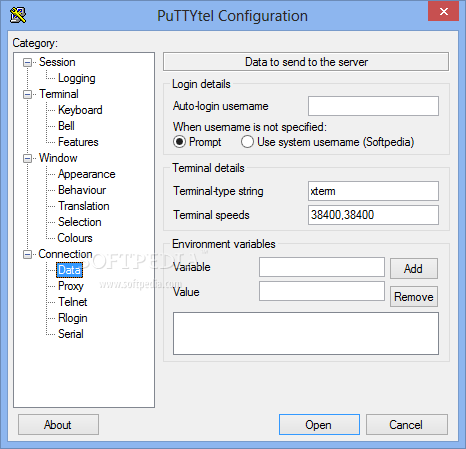Click the Open button
The image size is (466, 449).
point(319,425)
